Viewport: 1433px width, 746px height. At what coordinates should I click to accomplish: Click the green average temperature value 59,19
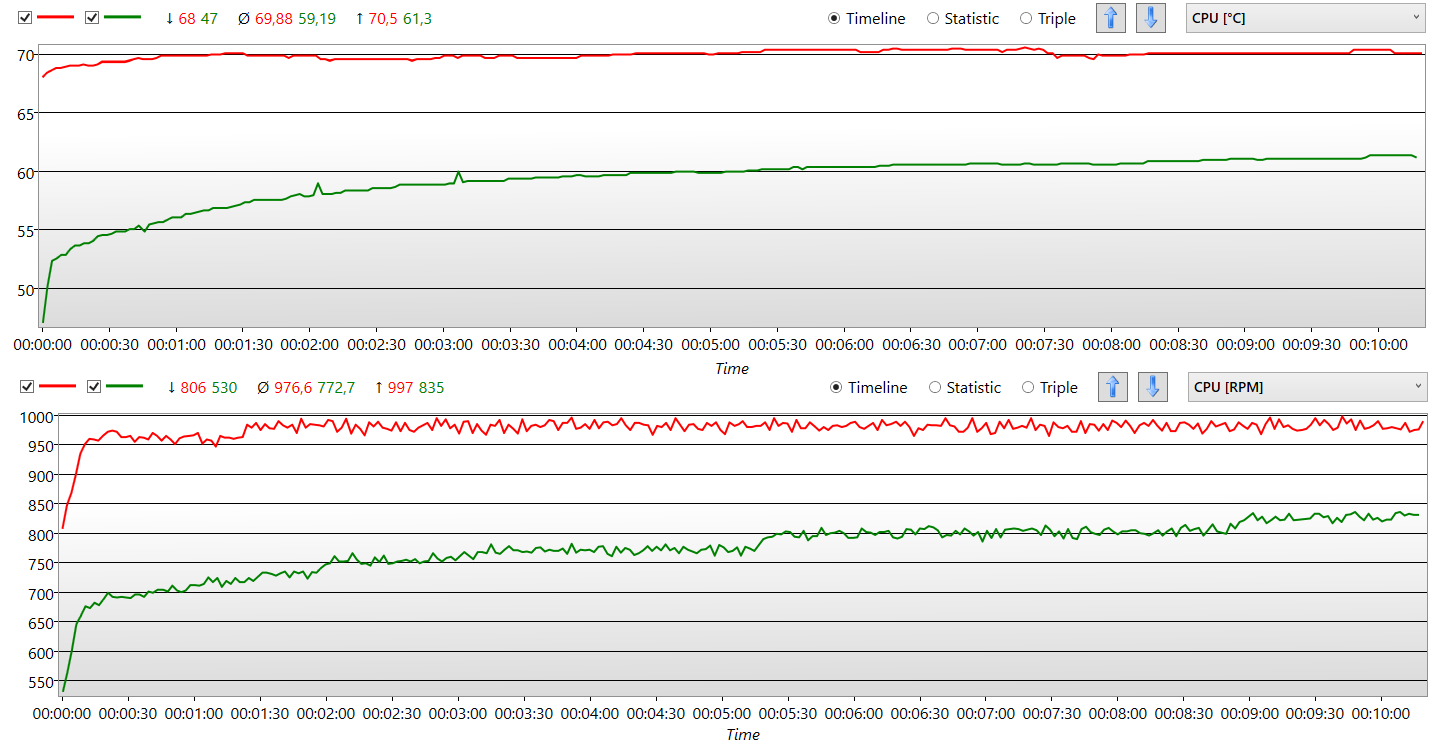[x=317, y=19]
